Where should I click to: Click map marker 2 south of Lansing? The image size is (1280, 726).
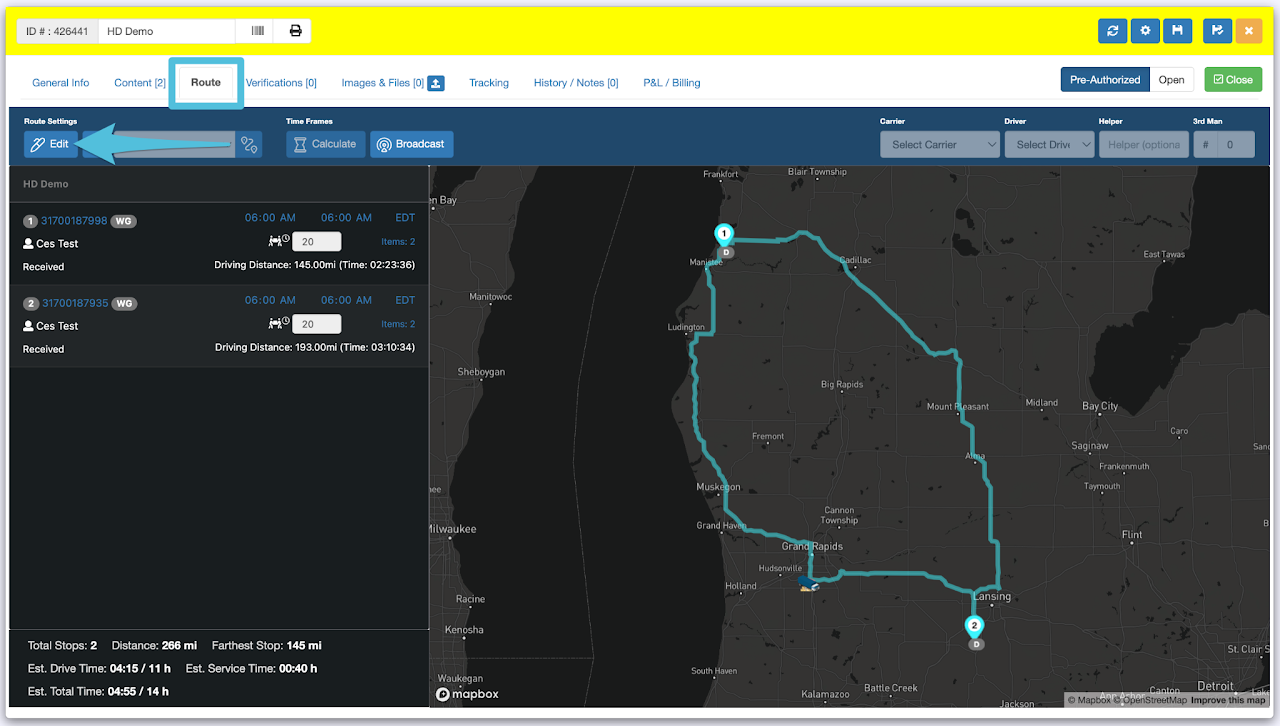tap(974, 627)
